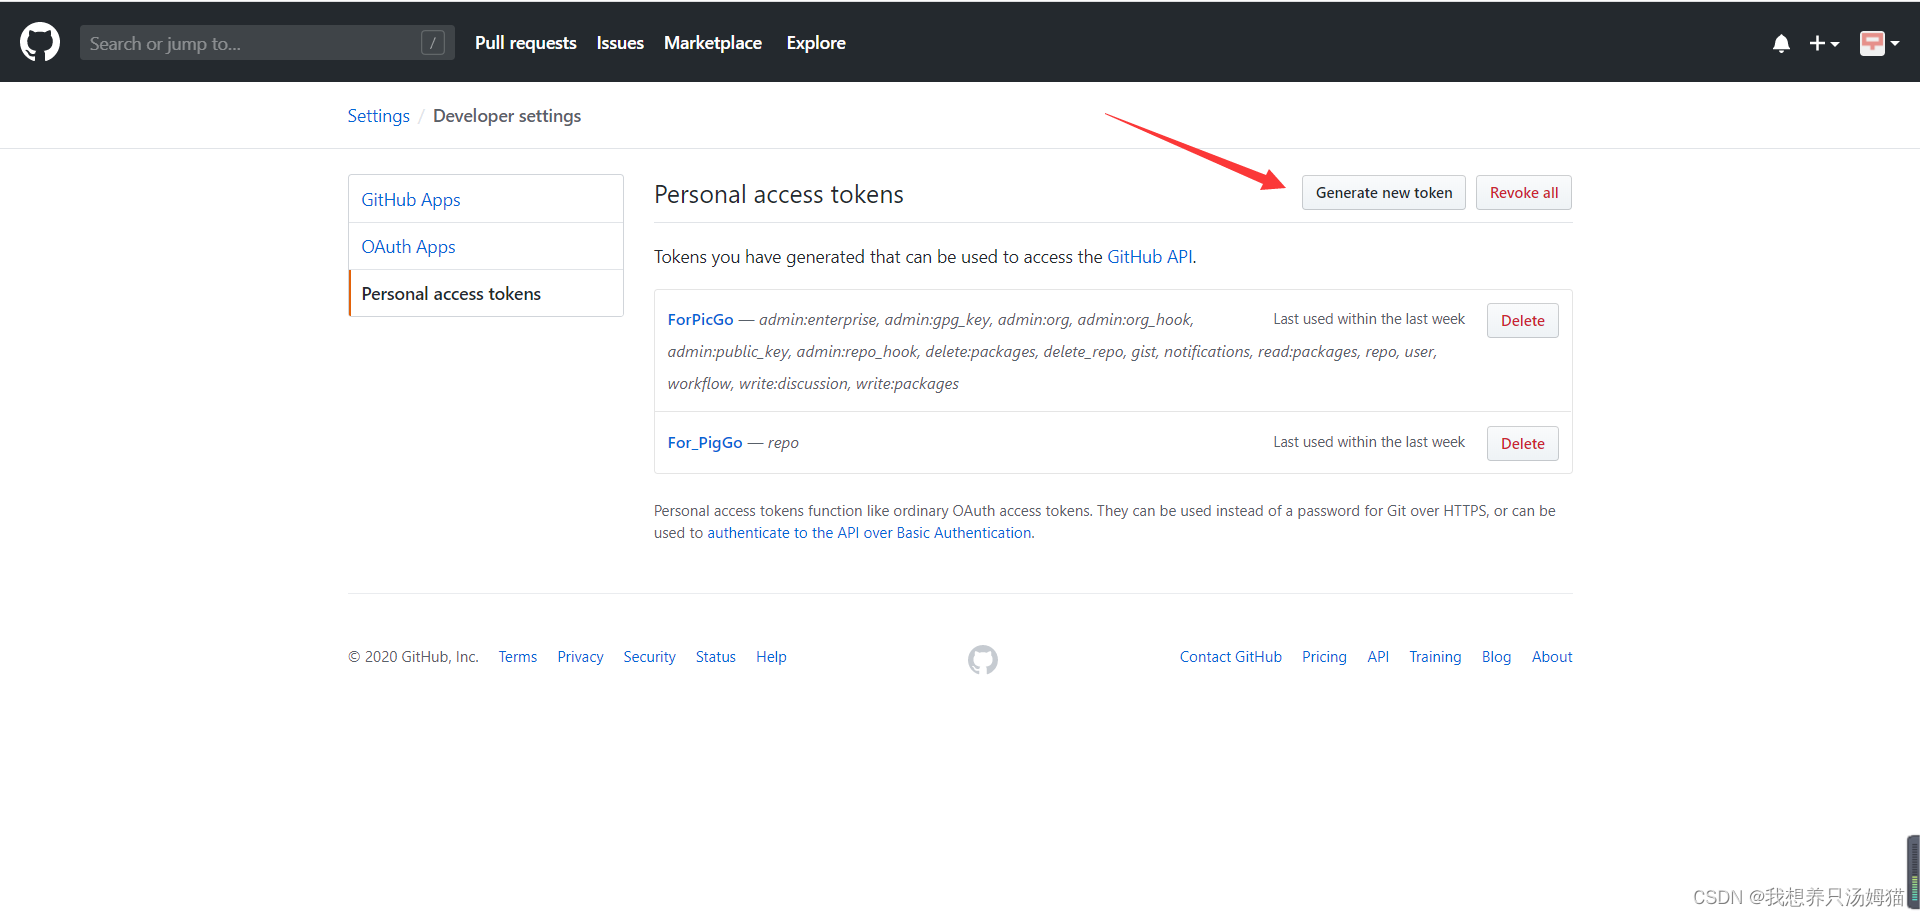The height and width of the screenshot is (916, 1920).
Task: Click the Terms footer link
Action: click(x=518, y=657)
